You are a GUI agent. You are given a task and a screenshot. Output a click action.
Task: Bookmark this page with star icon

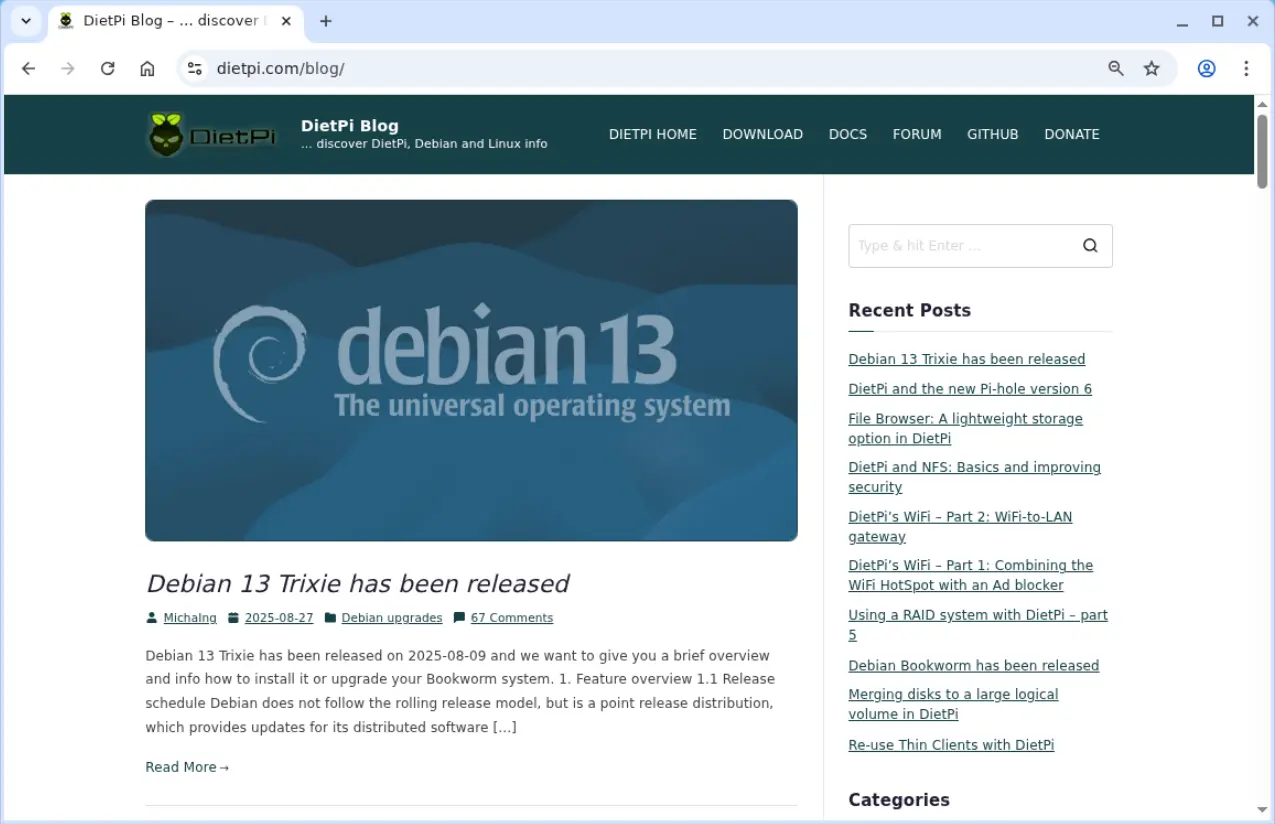(x=1152, y=69)
